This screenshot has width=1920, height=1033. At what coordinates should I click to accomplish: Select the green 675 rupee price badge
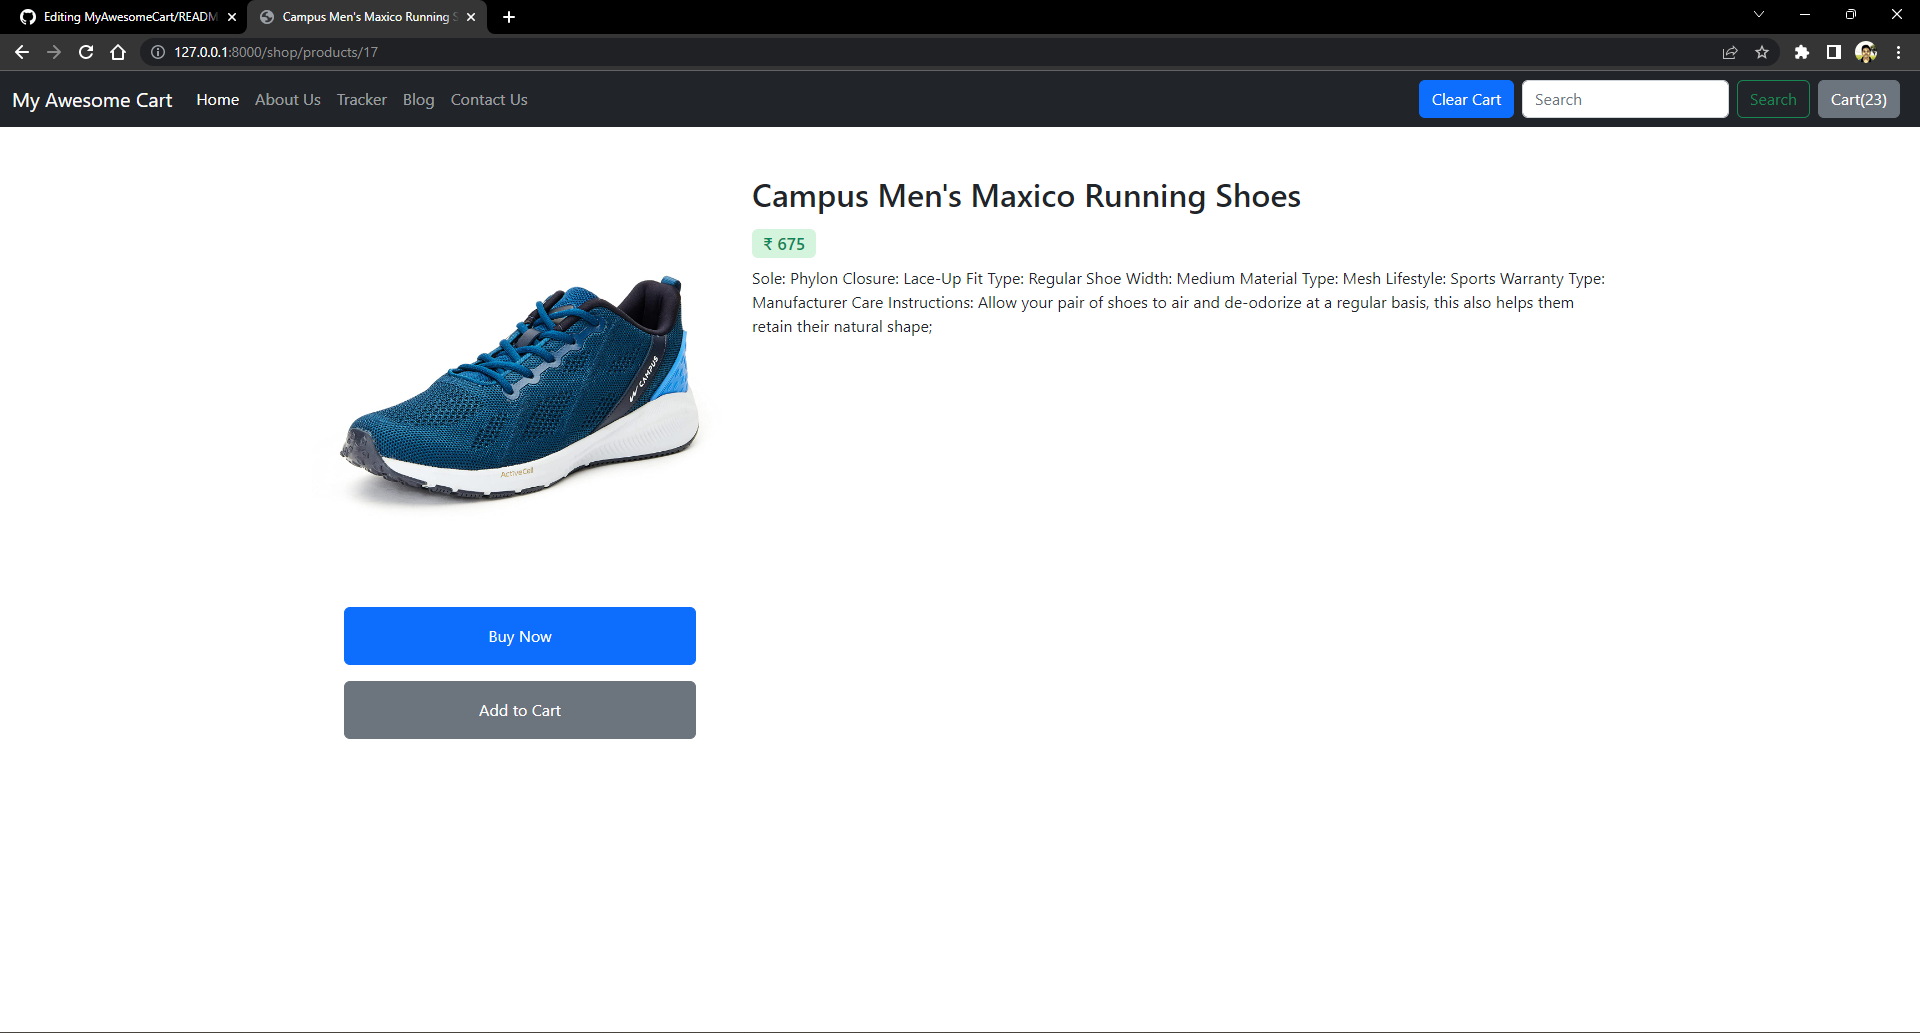(783, 243)
